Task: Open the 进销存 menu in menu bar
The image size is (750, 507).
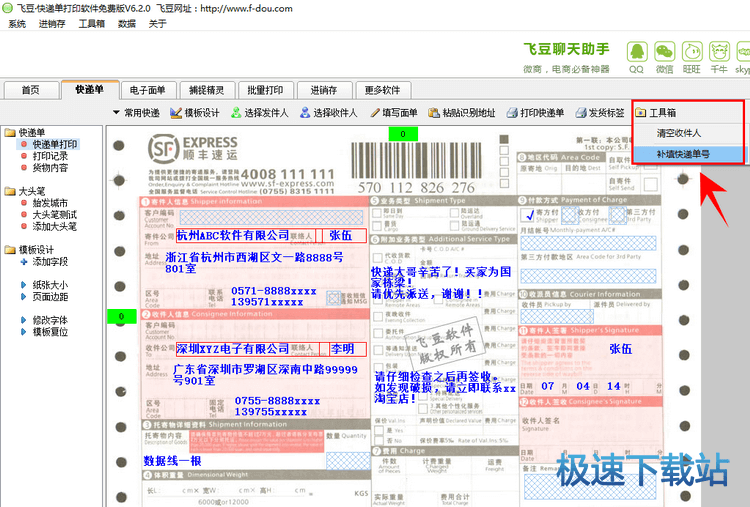Action: (x=52, y=24)
